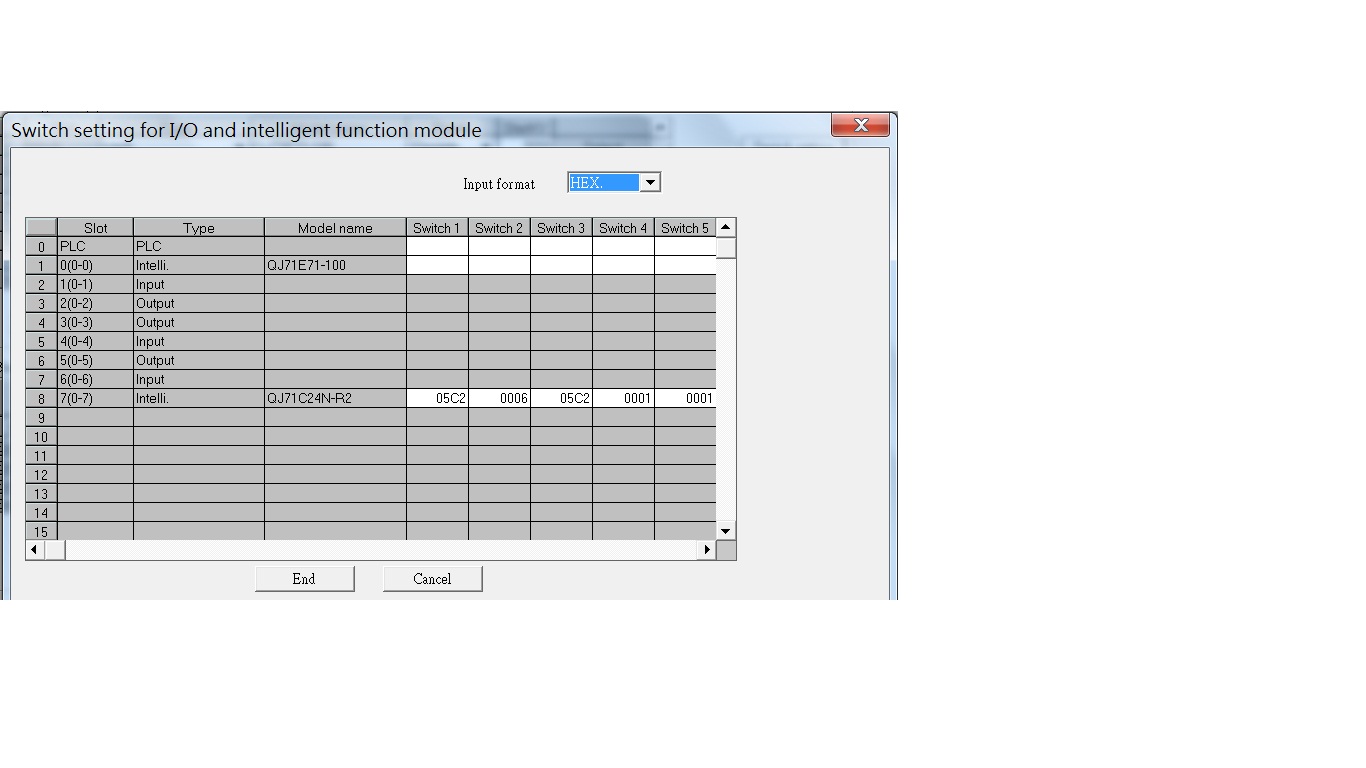Screen dimensions: 1366x768
Task: Click Switch 1 cell for QJ71E71-100
Action: (x=437, y=265)
